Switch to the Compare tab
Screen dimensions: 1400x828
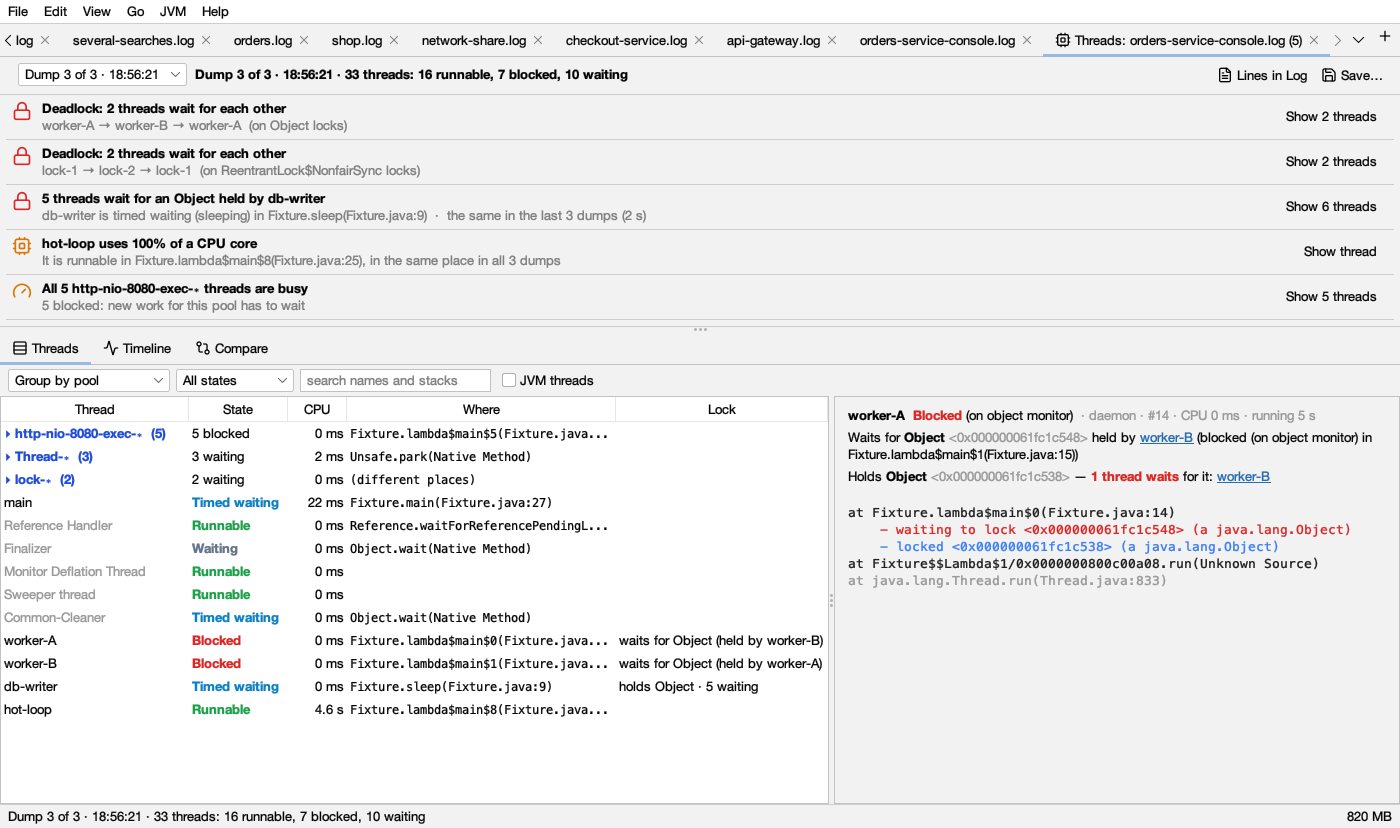[232, 348]
